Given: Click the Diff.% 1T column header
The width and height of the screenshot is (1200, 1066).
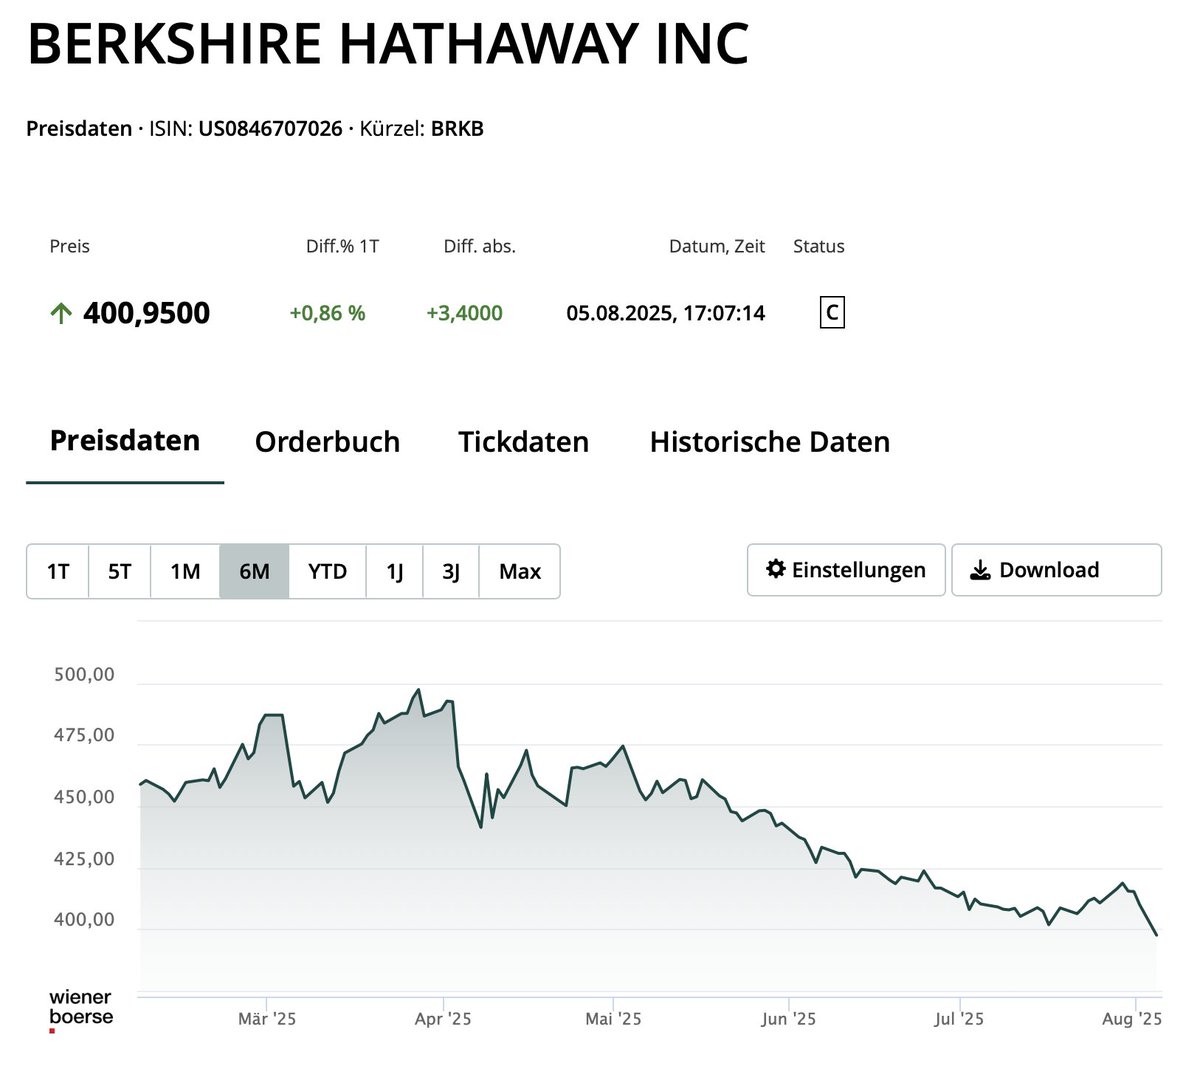Looking at the screenshot, I should pyautogui.click(x=342, y=246).
